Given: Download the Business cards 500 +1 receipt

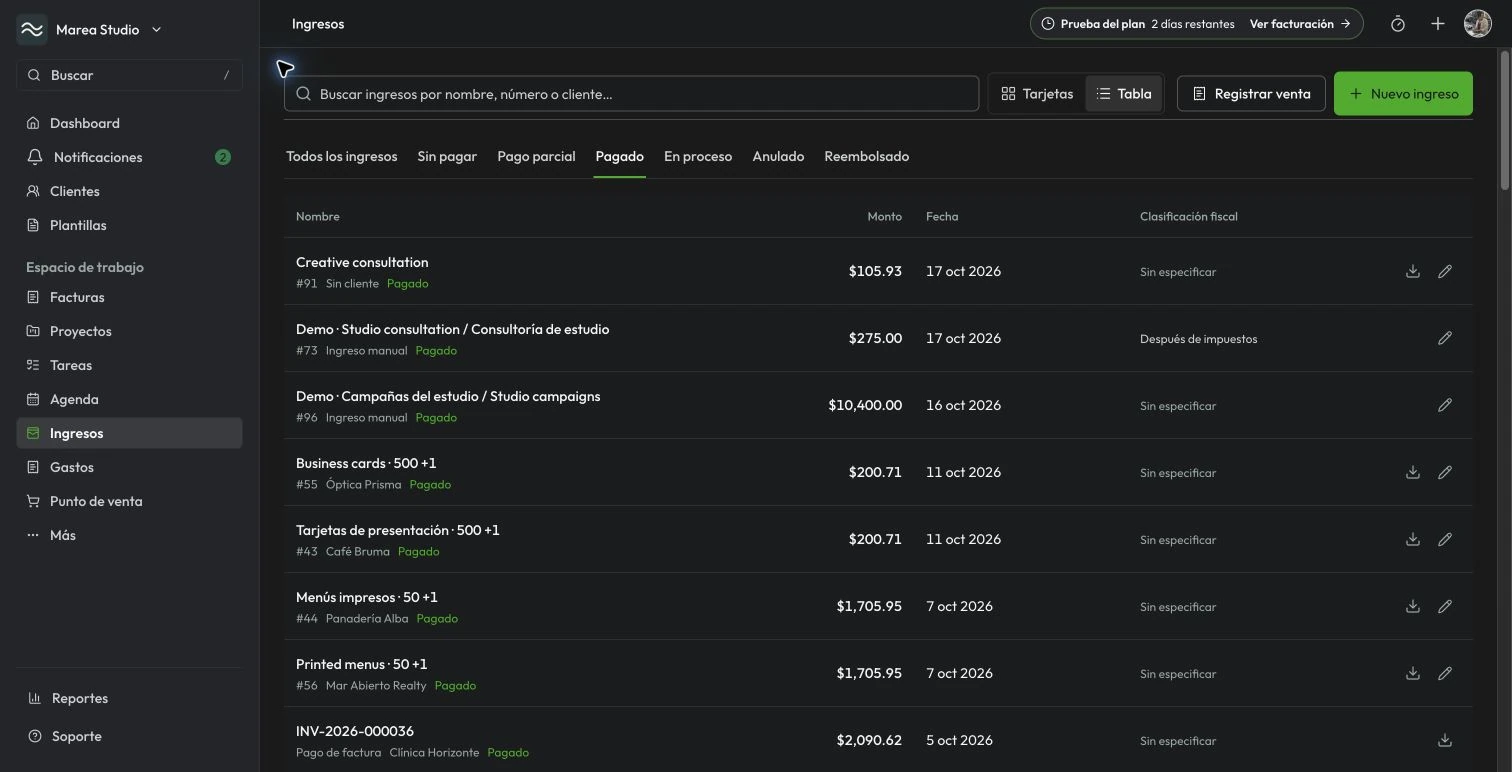Looking at the screenshot, I should (1413, 472).
